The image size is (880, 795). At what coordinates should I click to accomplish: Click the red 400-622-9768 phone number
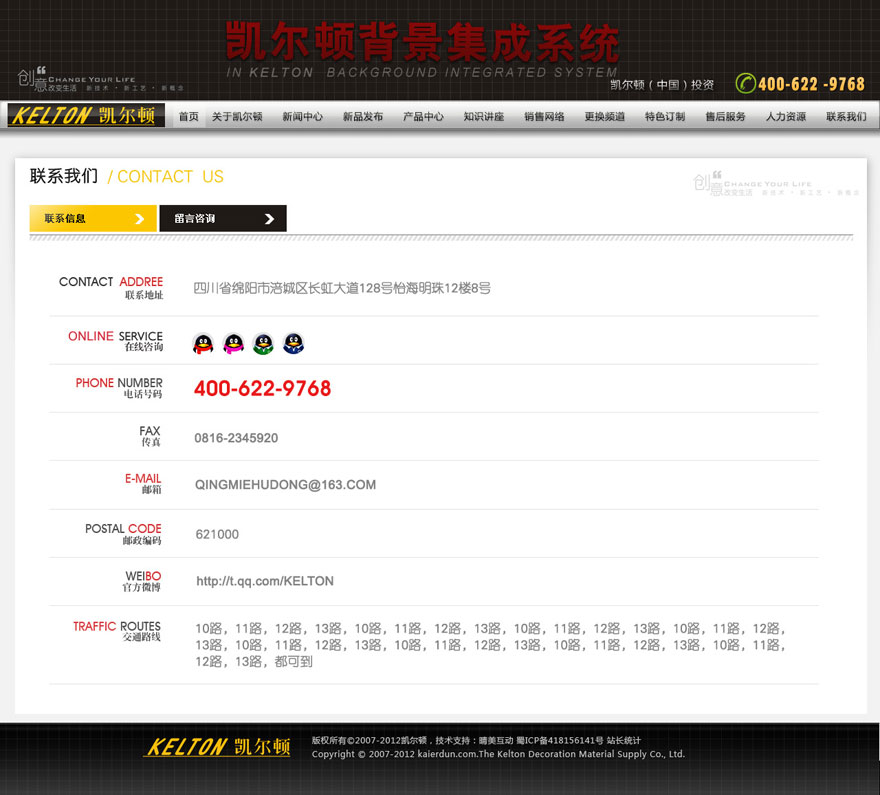pos(262,388)
